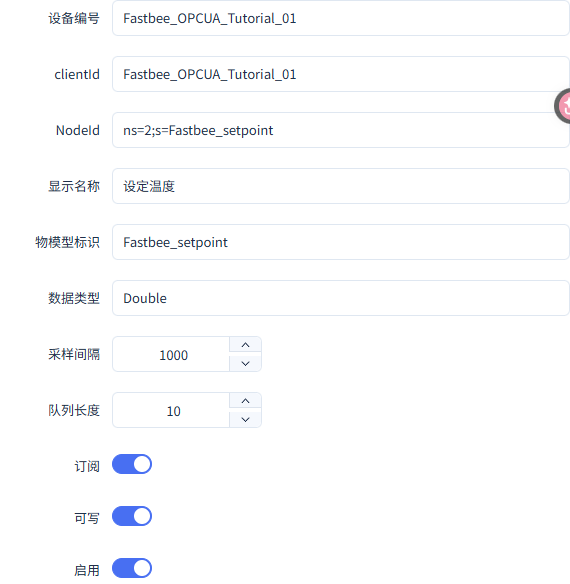This screenshot has width=570, height=584.
Task: Increase the 队列长度 value with up arrow
Action: tap(246, 401)
